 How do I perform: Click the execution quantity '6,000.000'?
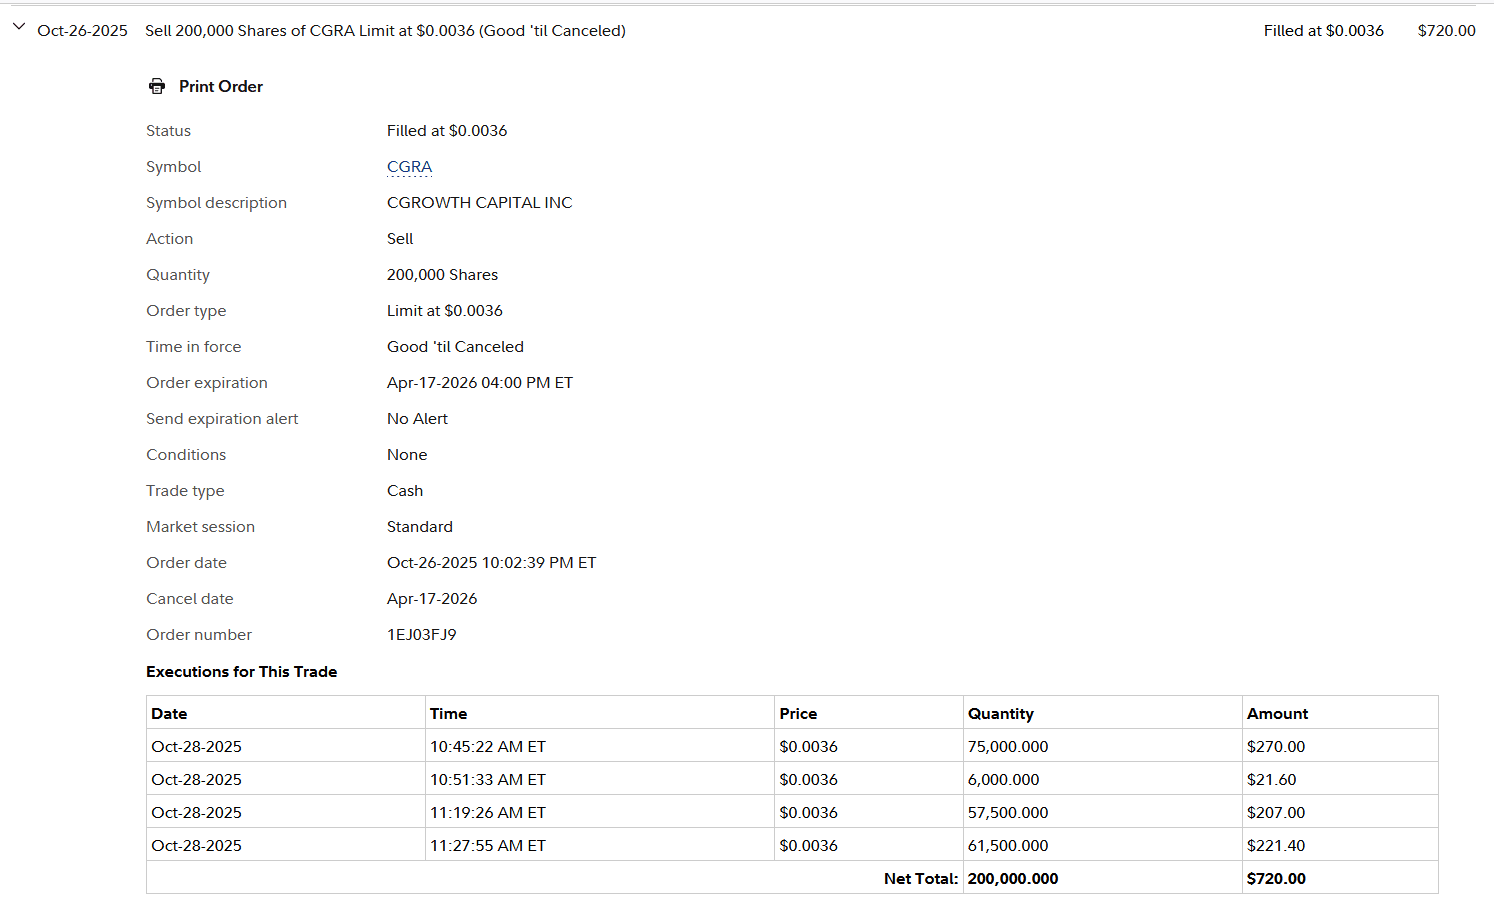tap(1004, 780)
